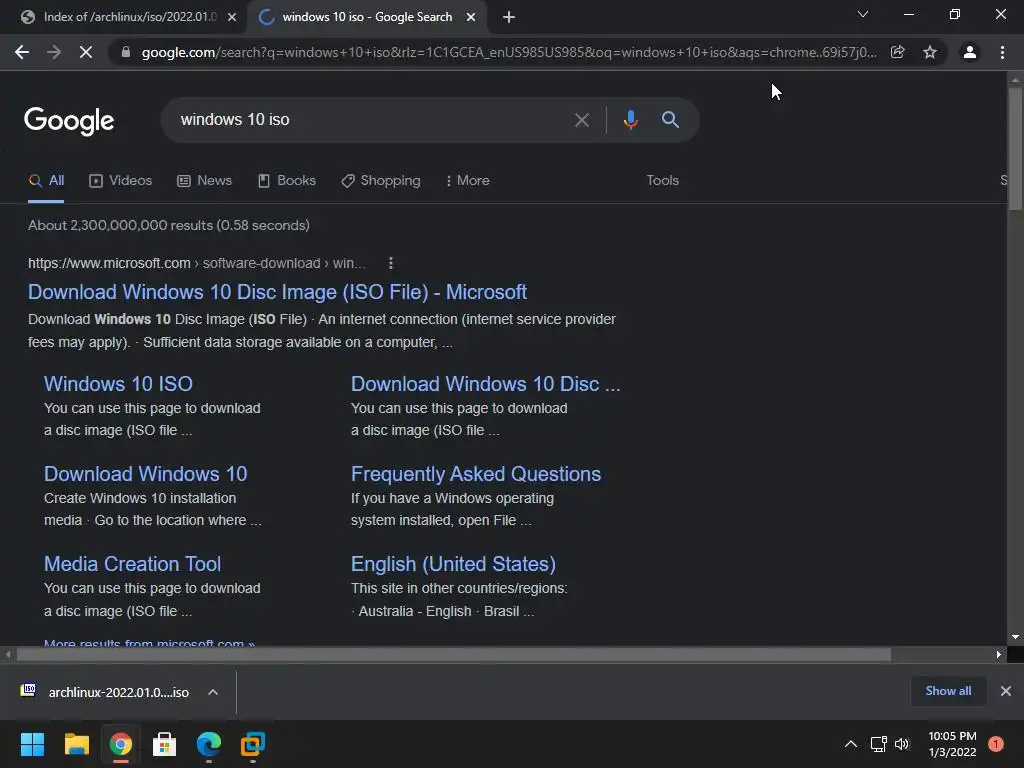Open a new browser tab
1024x768 pixels.
(509, 17)
